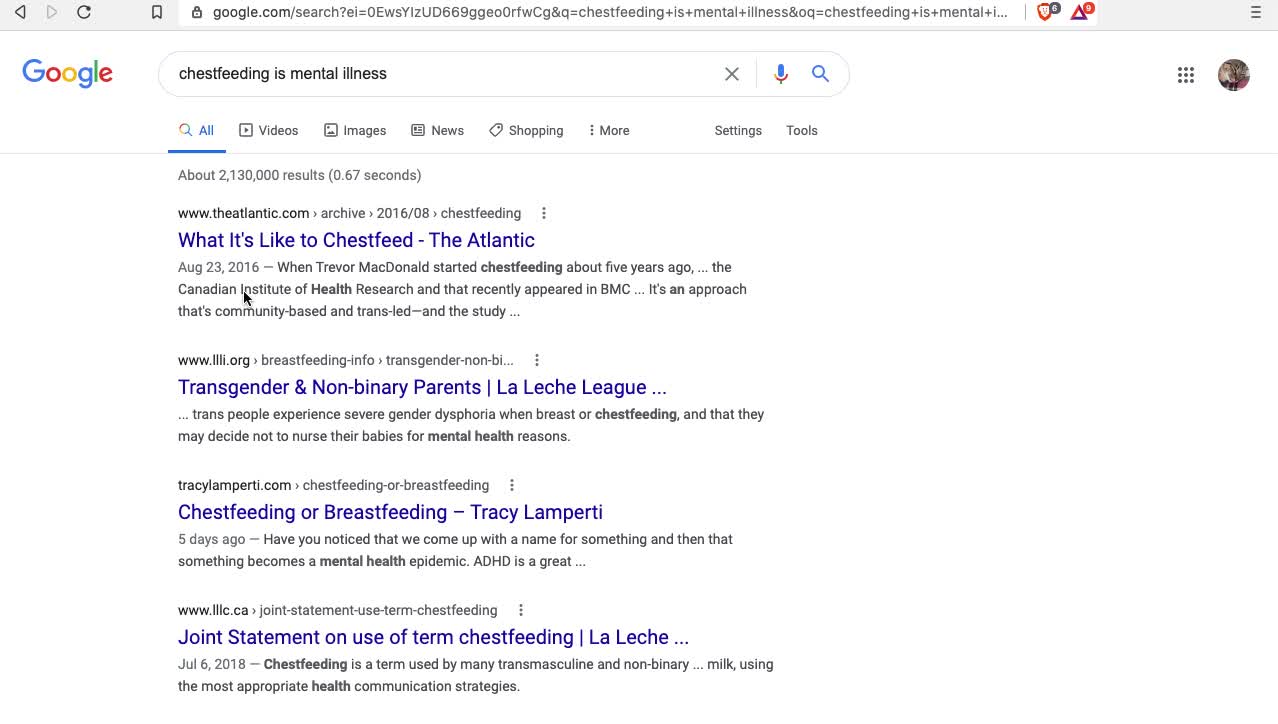The image size is (1278, 724).
Task: Open the Google account profile picture
Action: tap(1234, 75)
